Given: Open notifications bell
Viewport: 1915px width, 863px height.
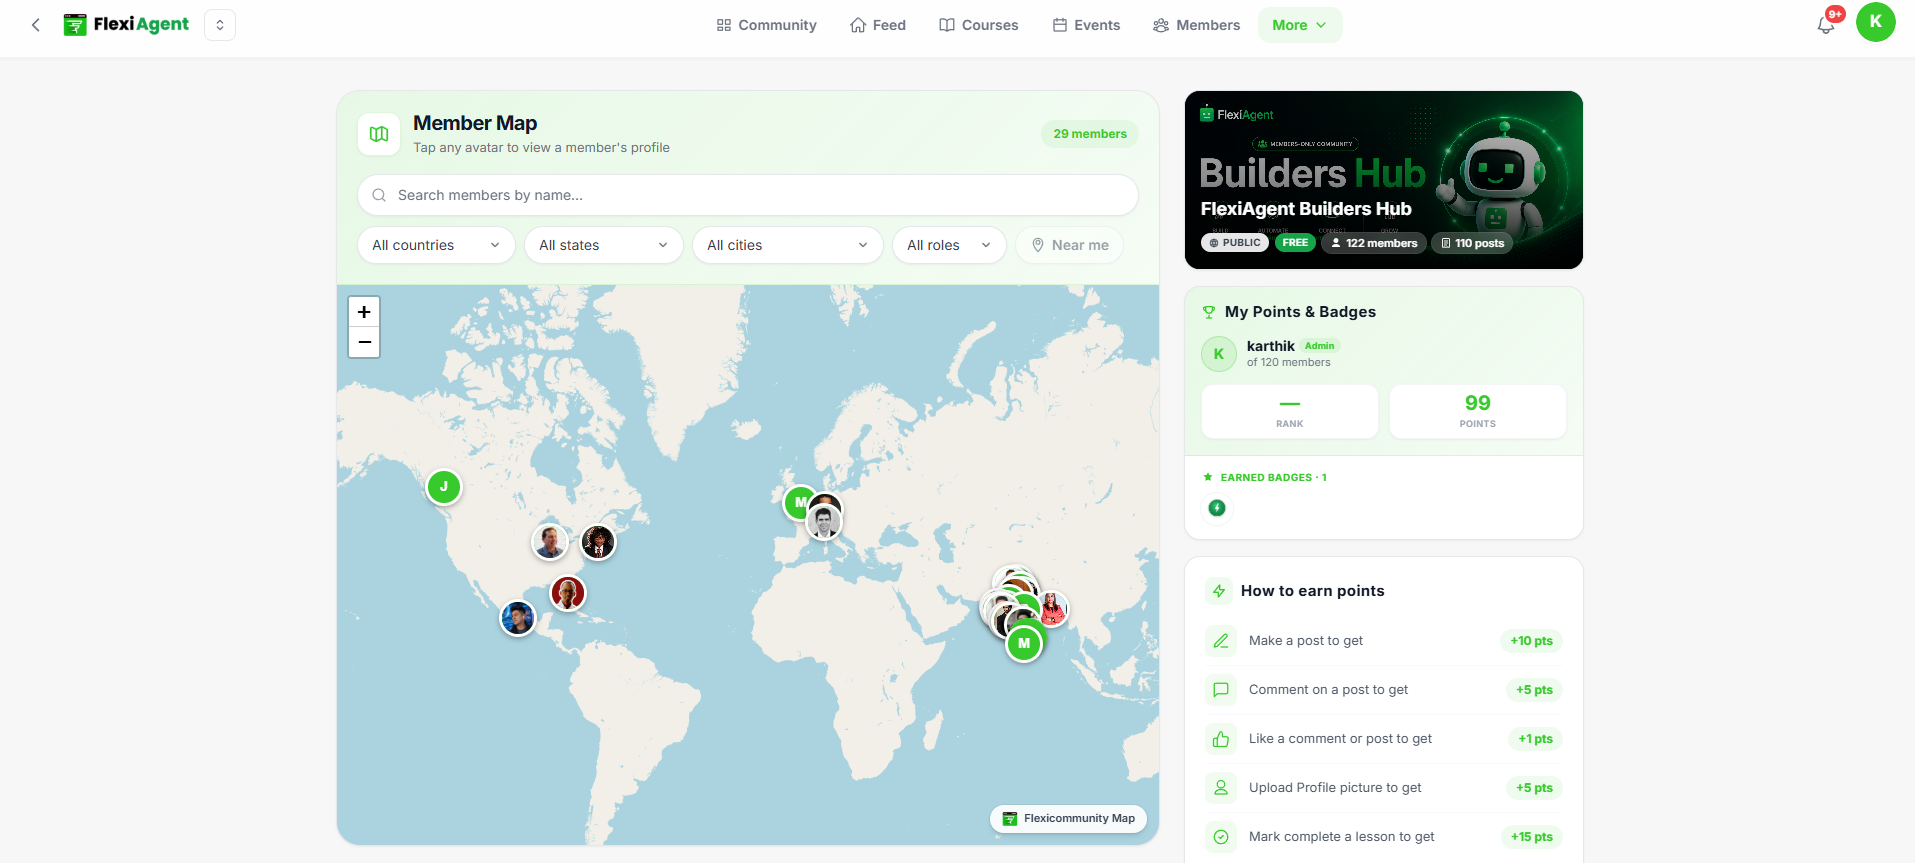Looking at the screenshot, I should (x=1826, y=24).
